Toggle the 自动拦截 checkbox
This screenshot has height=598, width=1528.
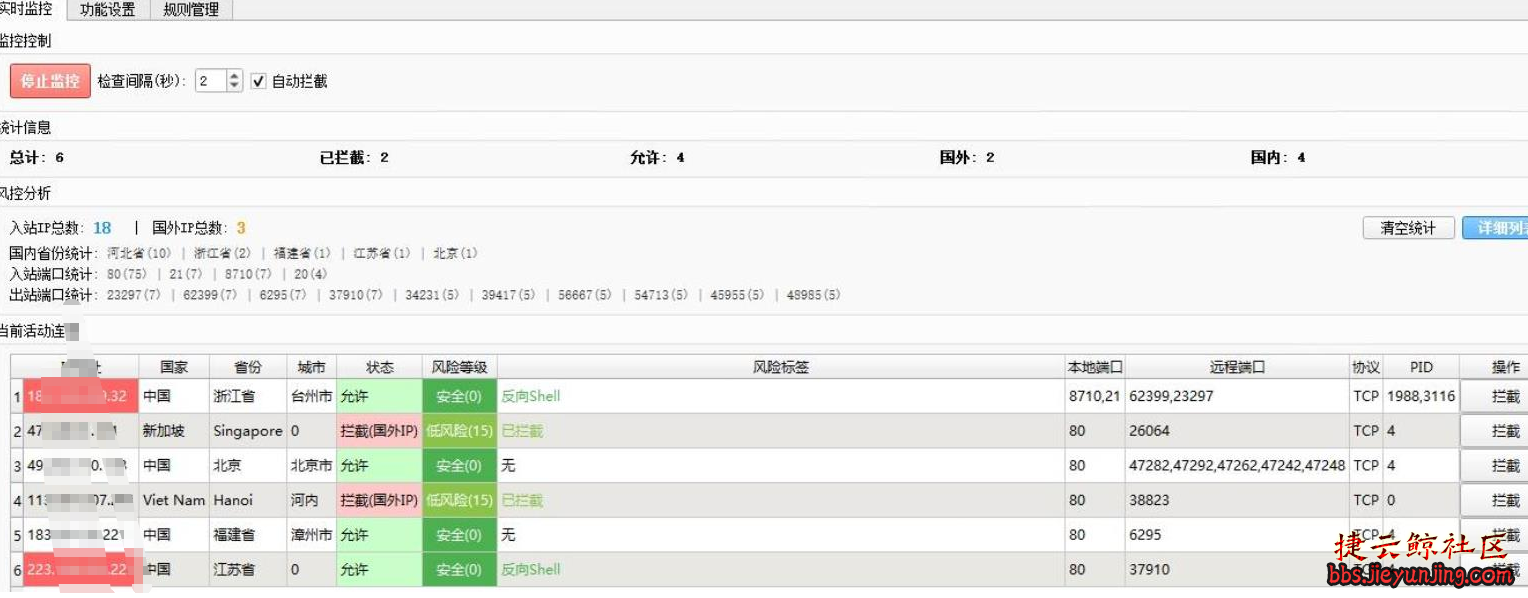(x=259, y=81)
